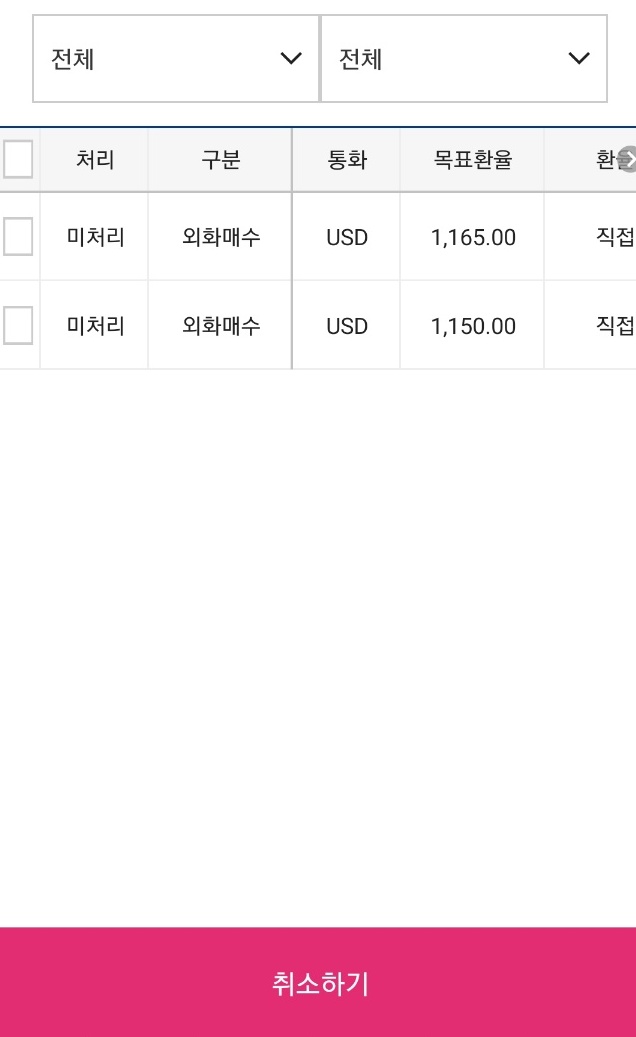Viewport: 636px width, 1037px height.
Task: Click the first 전체 dropdown chevron
Action: click(291, 58)
